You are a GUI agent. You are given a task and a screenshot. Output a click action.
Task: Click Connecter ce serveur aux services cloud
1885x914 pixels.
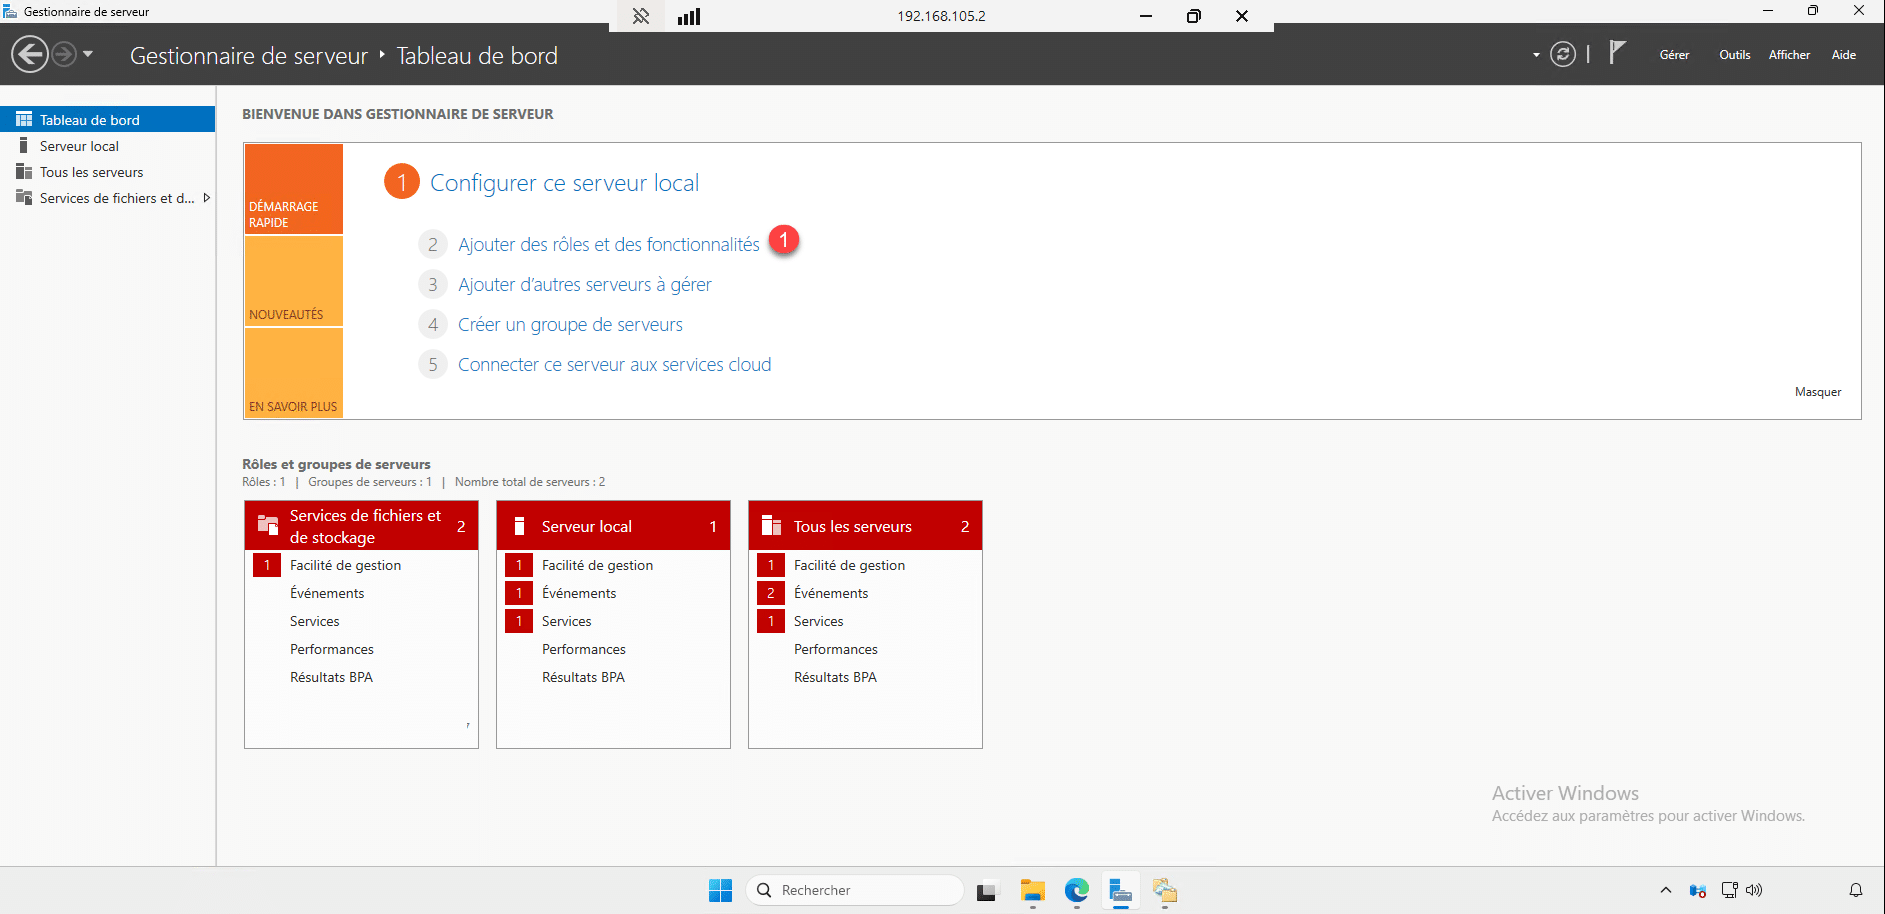[615, 365]
